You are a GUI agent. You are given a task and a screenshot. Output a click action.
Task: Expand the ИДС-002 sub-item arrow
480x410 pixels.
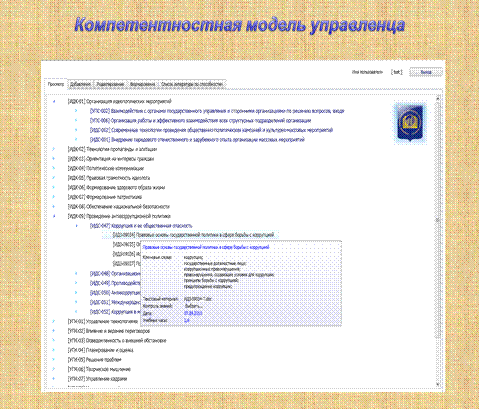(76, 130)
